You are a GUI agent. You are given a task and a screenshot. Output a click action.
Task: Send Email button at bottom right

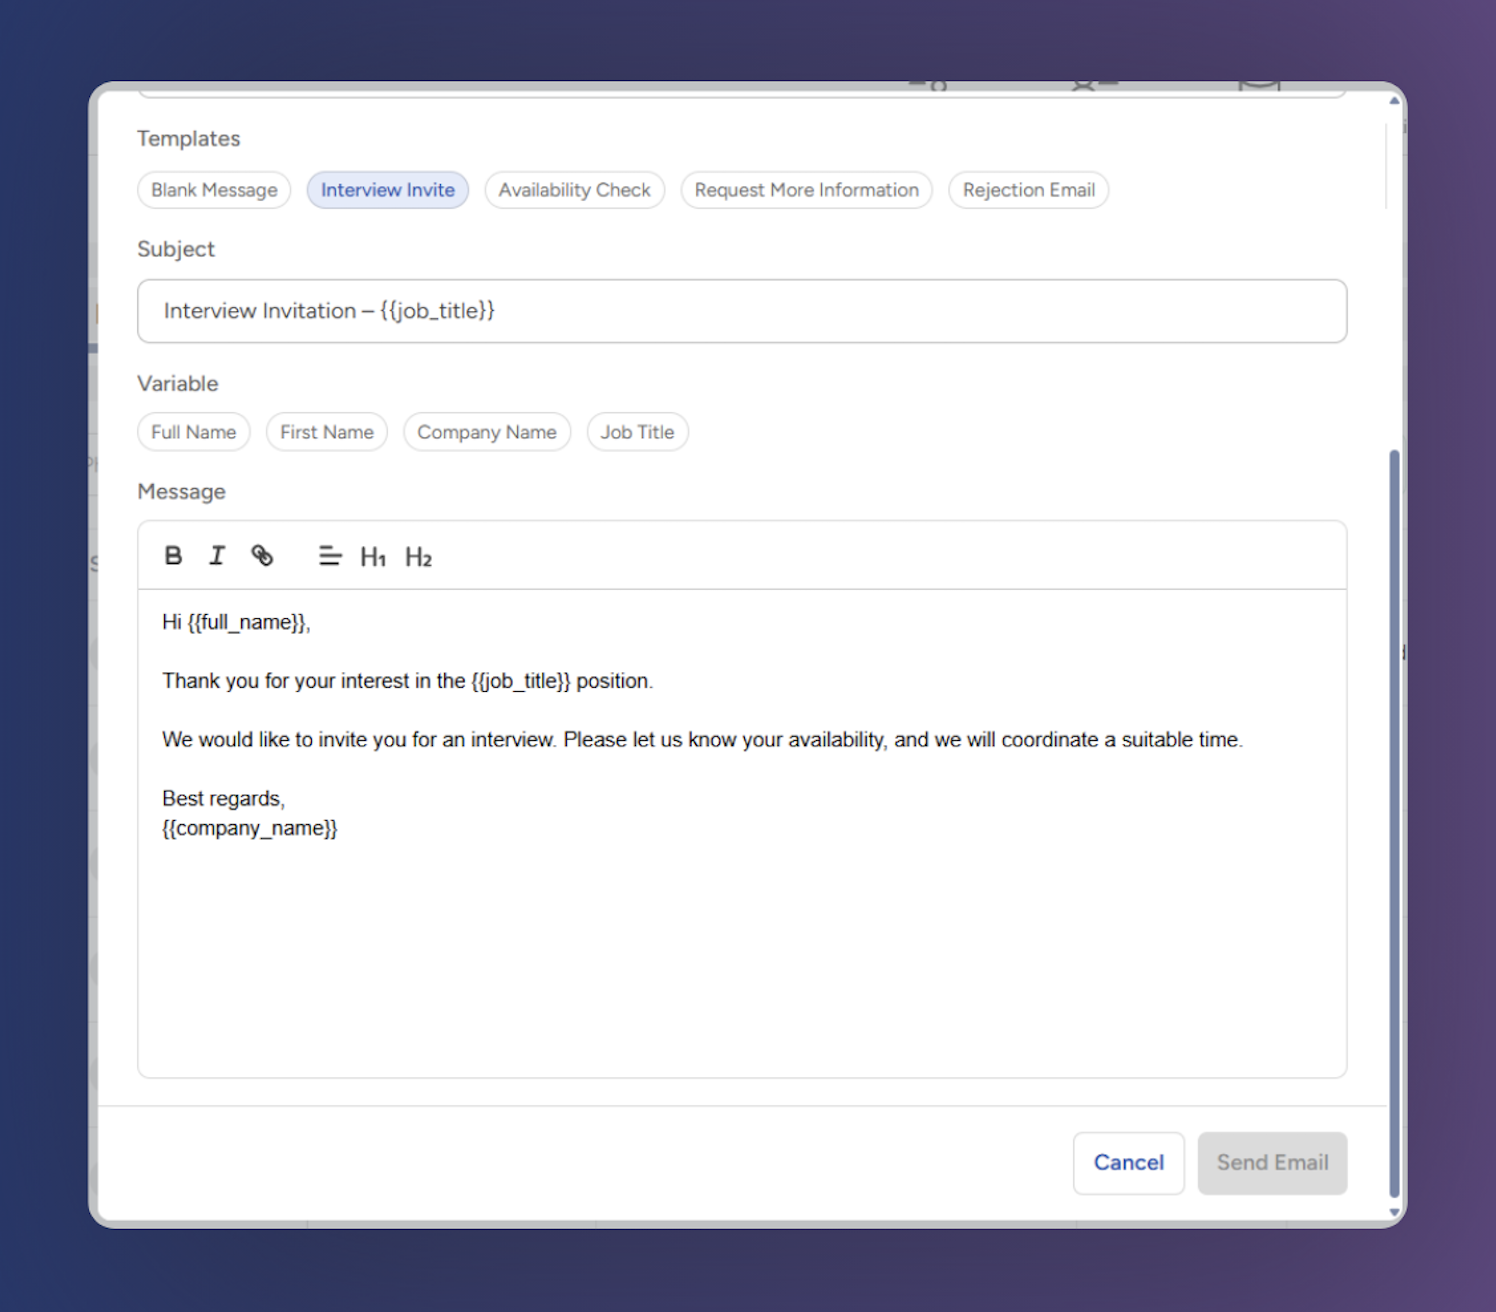1273,1163
